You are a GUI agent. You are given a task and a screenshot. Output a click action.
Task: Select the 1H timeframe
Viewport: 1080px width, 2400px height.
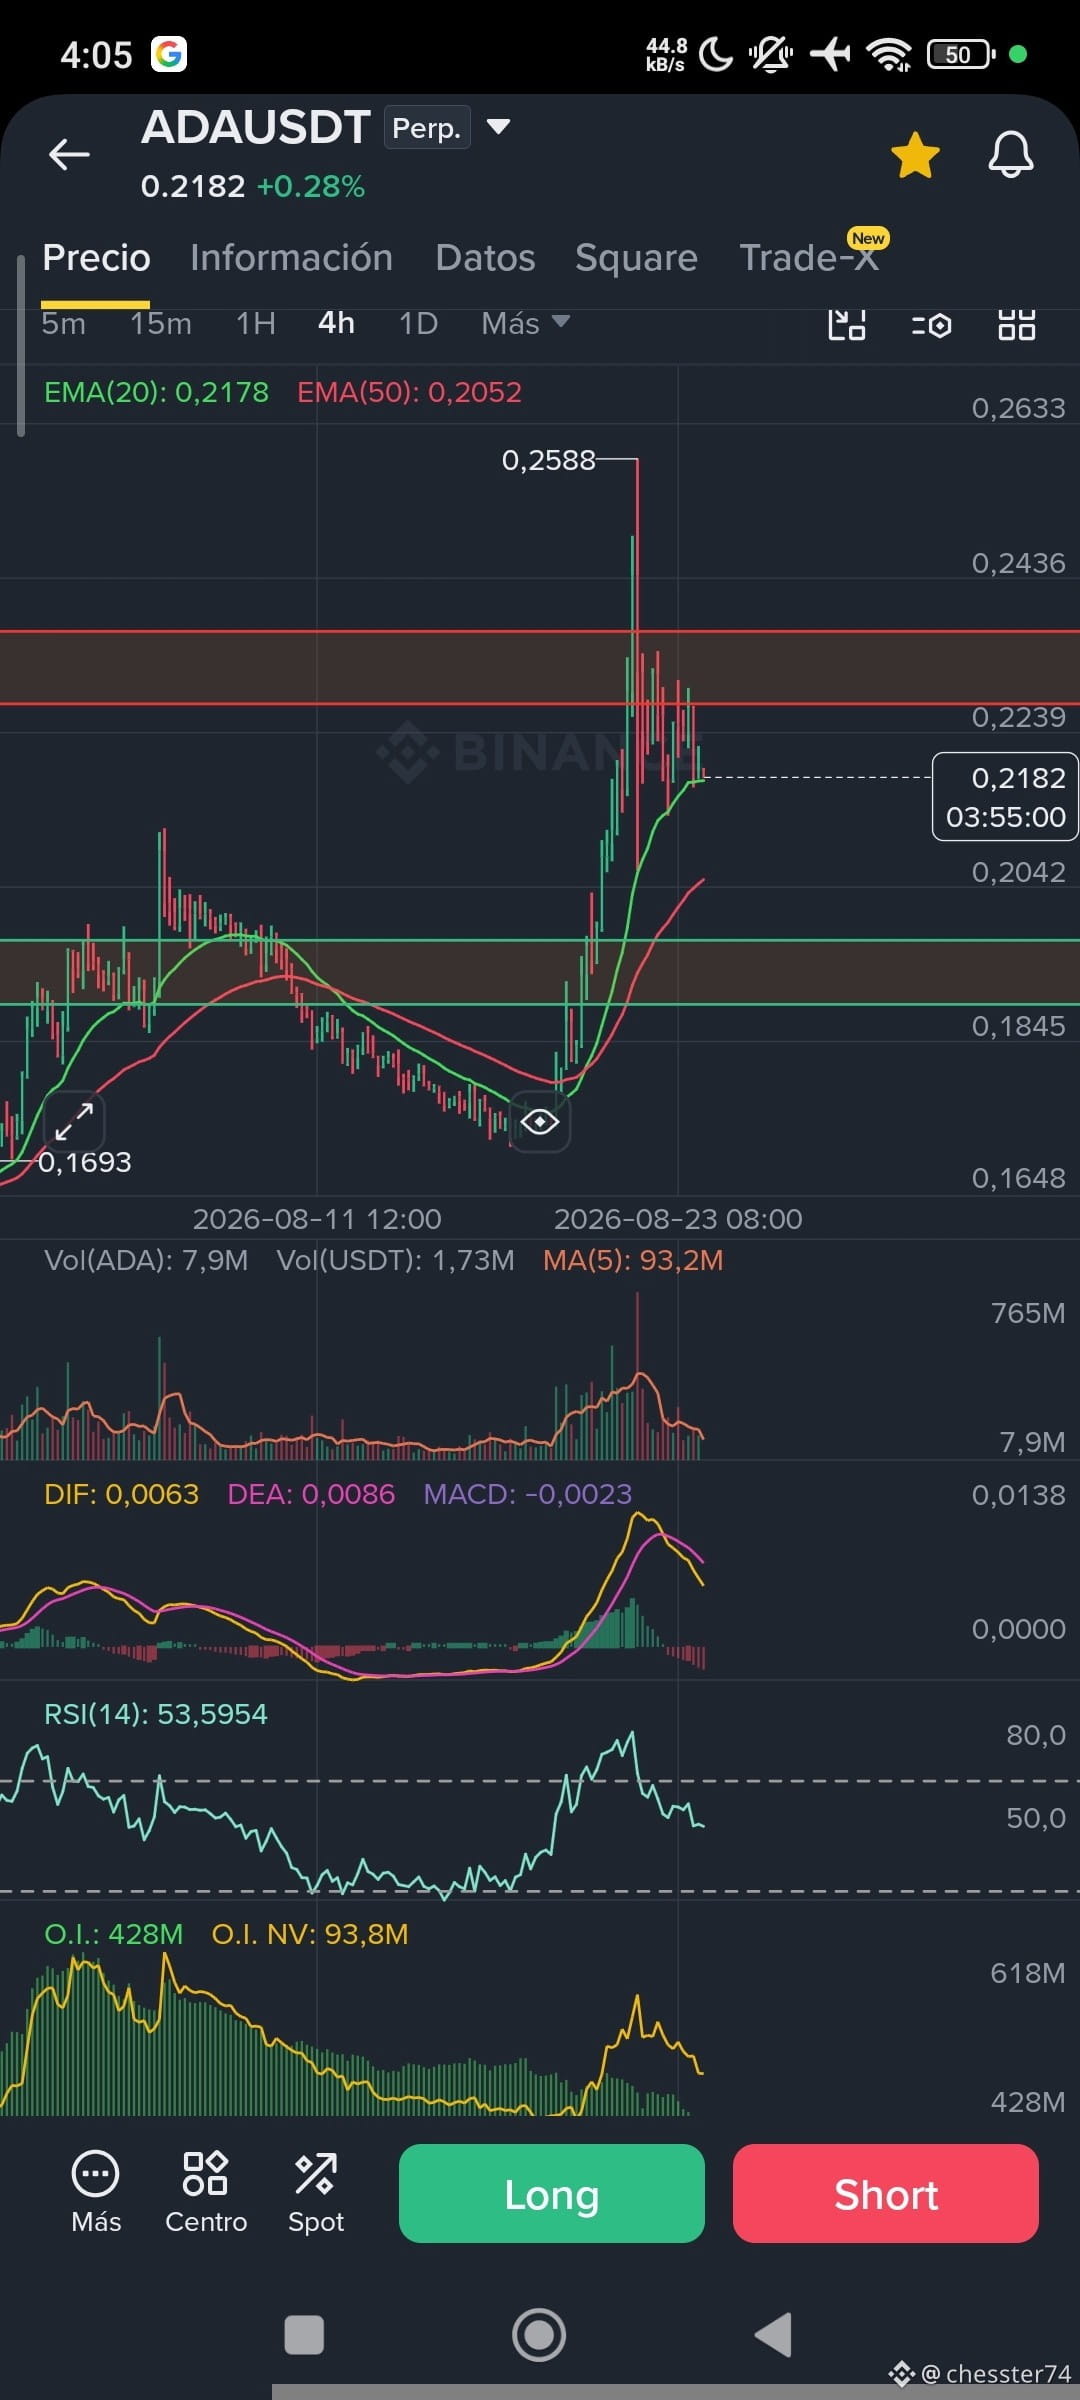pos(255,323)
